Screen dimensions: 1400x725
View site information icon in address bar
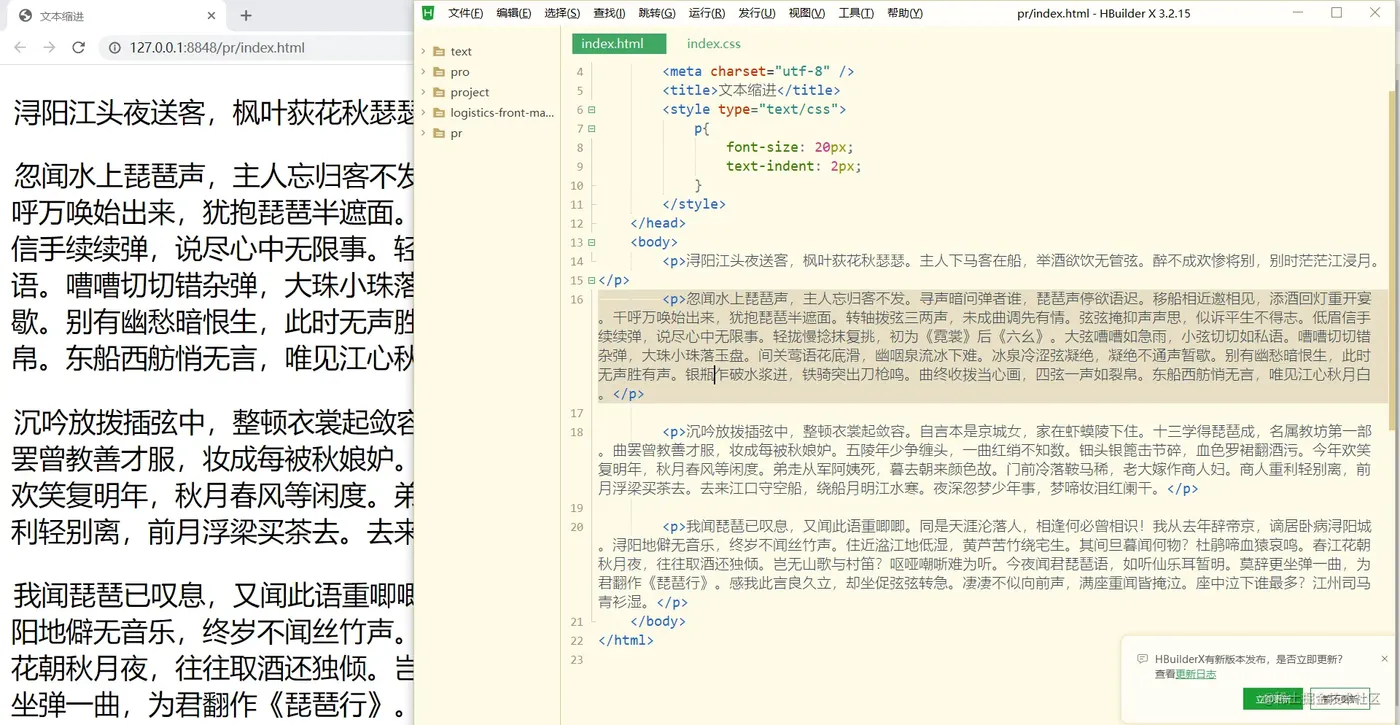pyautogui.click(x=114, y=47)
